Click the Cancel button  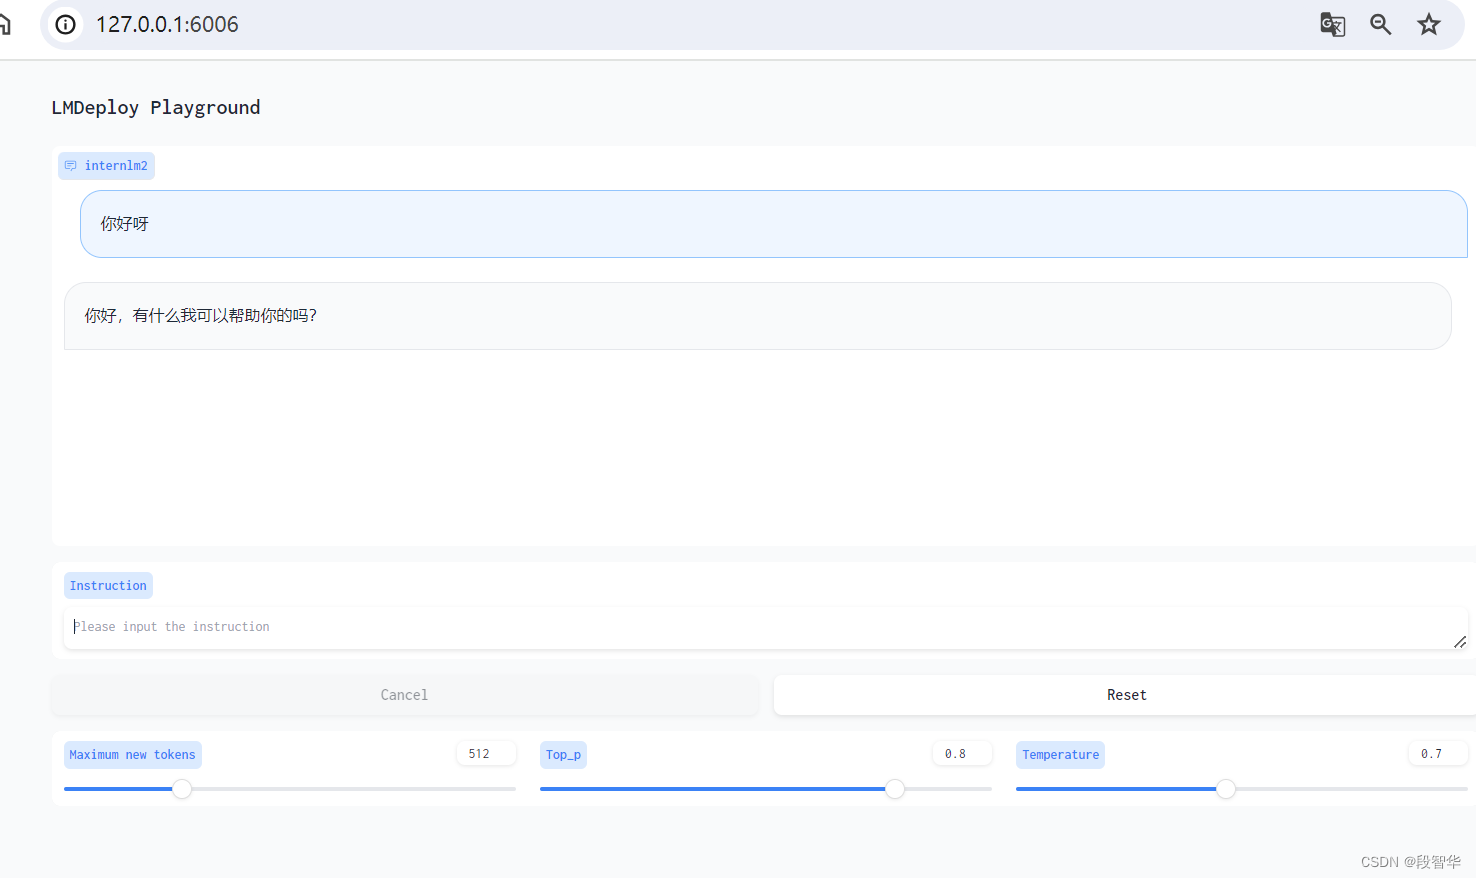tap(404, 695)
